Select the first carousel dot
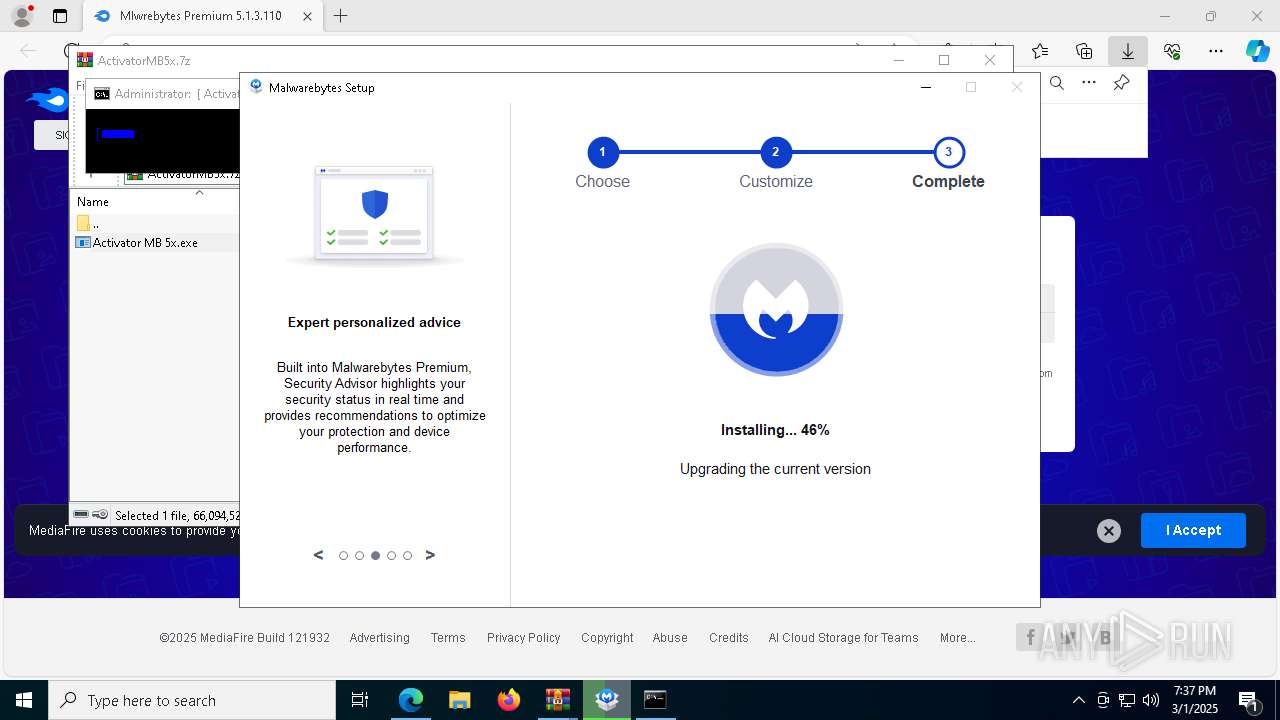 pyautogui.click(x=343, y=556)
